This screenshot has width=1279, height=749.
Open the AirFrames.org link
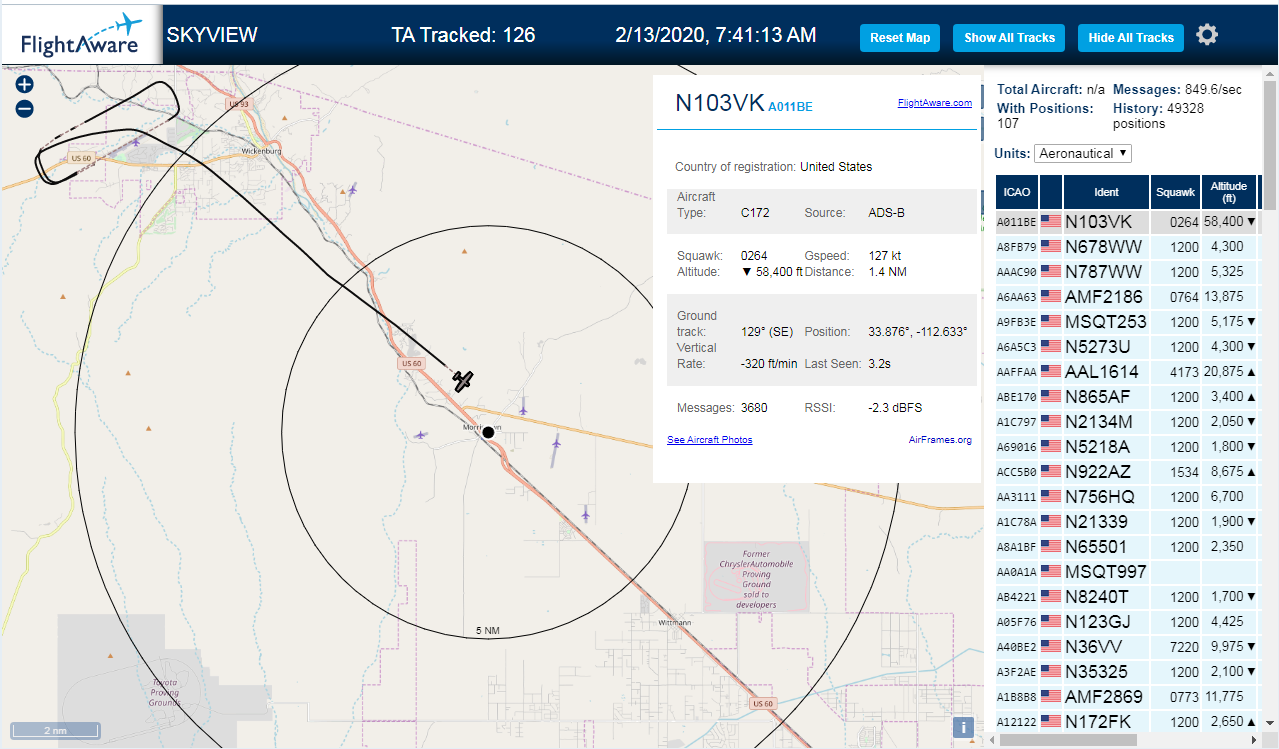[940, 440]
